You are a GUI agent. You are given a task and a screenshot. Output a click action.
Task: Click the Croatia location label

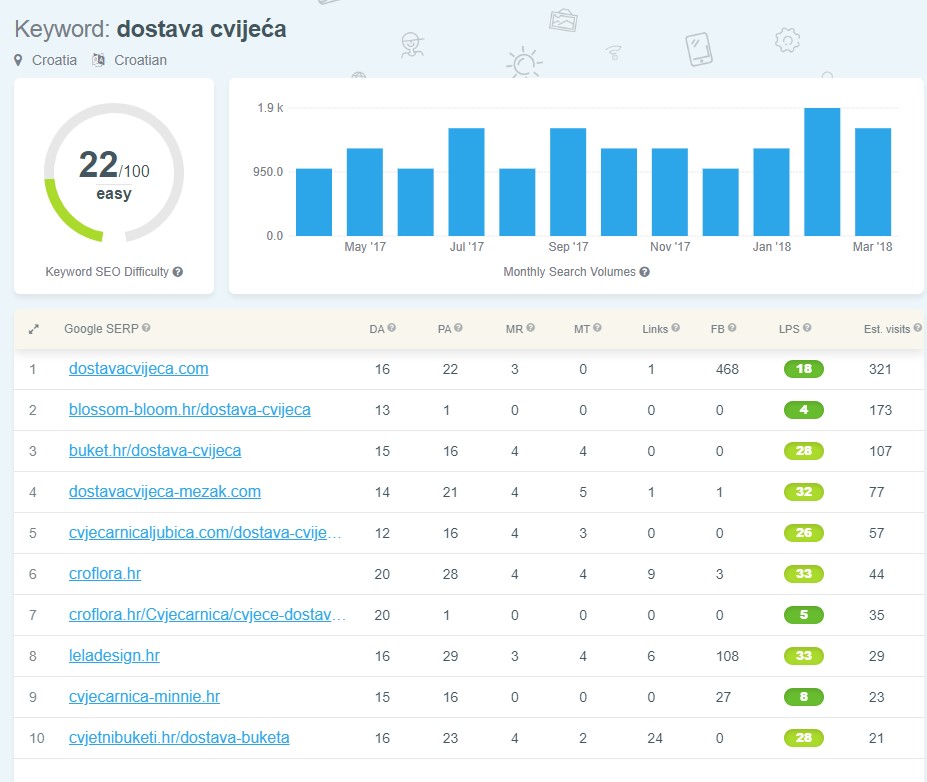coord(54,60)
